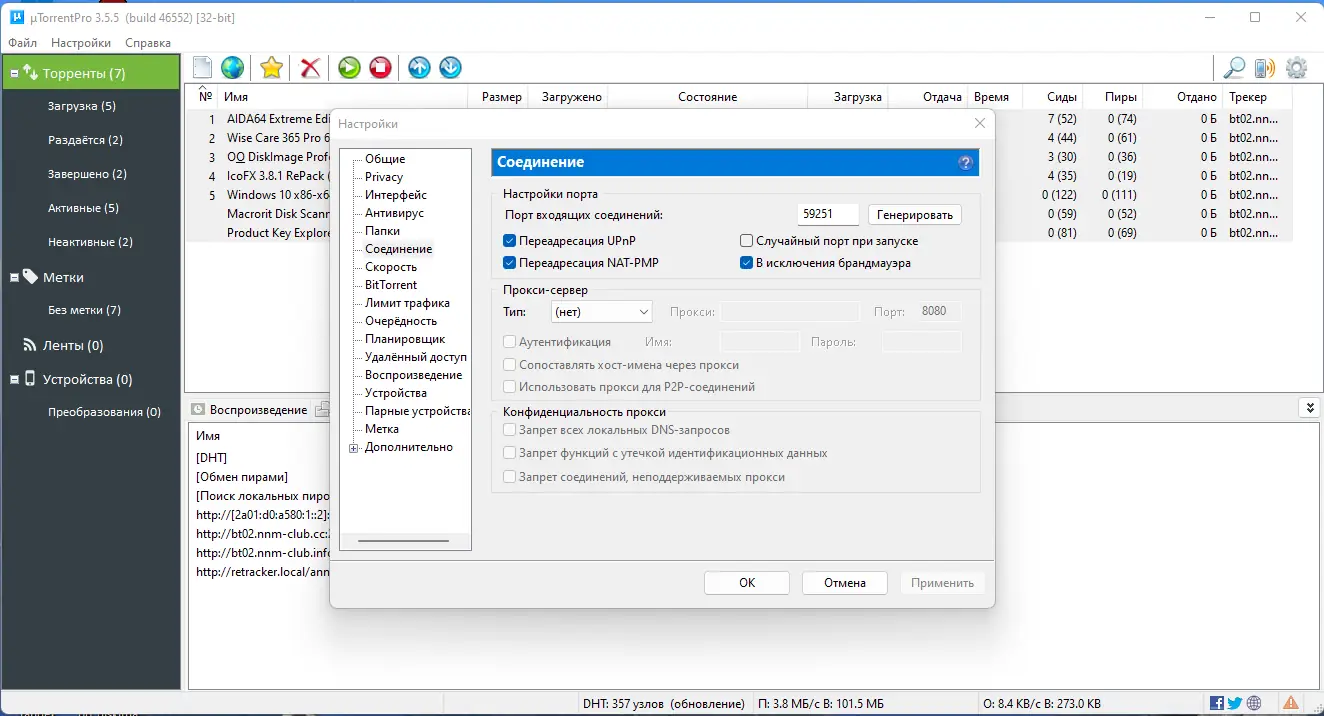This screenshot has height=716, width=1324.
Task: Click the Ленты RSS feed icon
Action: pyautogui.click(x=30, y=345)
